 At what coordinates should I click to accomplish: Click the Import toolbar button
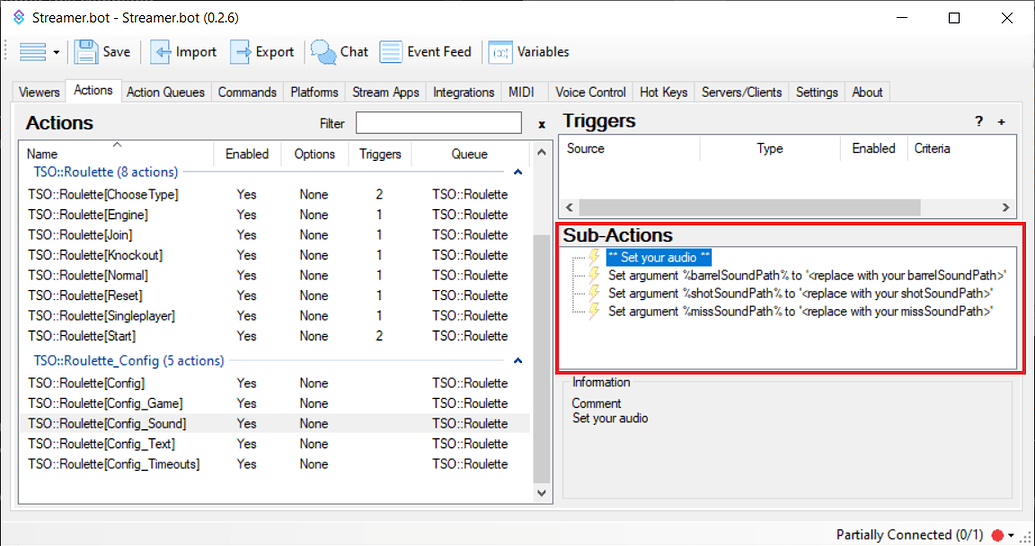tap(184, 51)
